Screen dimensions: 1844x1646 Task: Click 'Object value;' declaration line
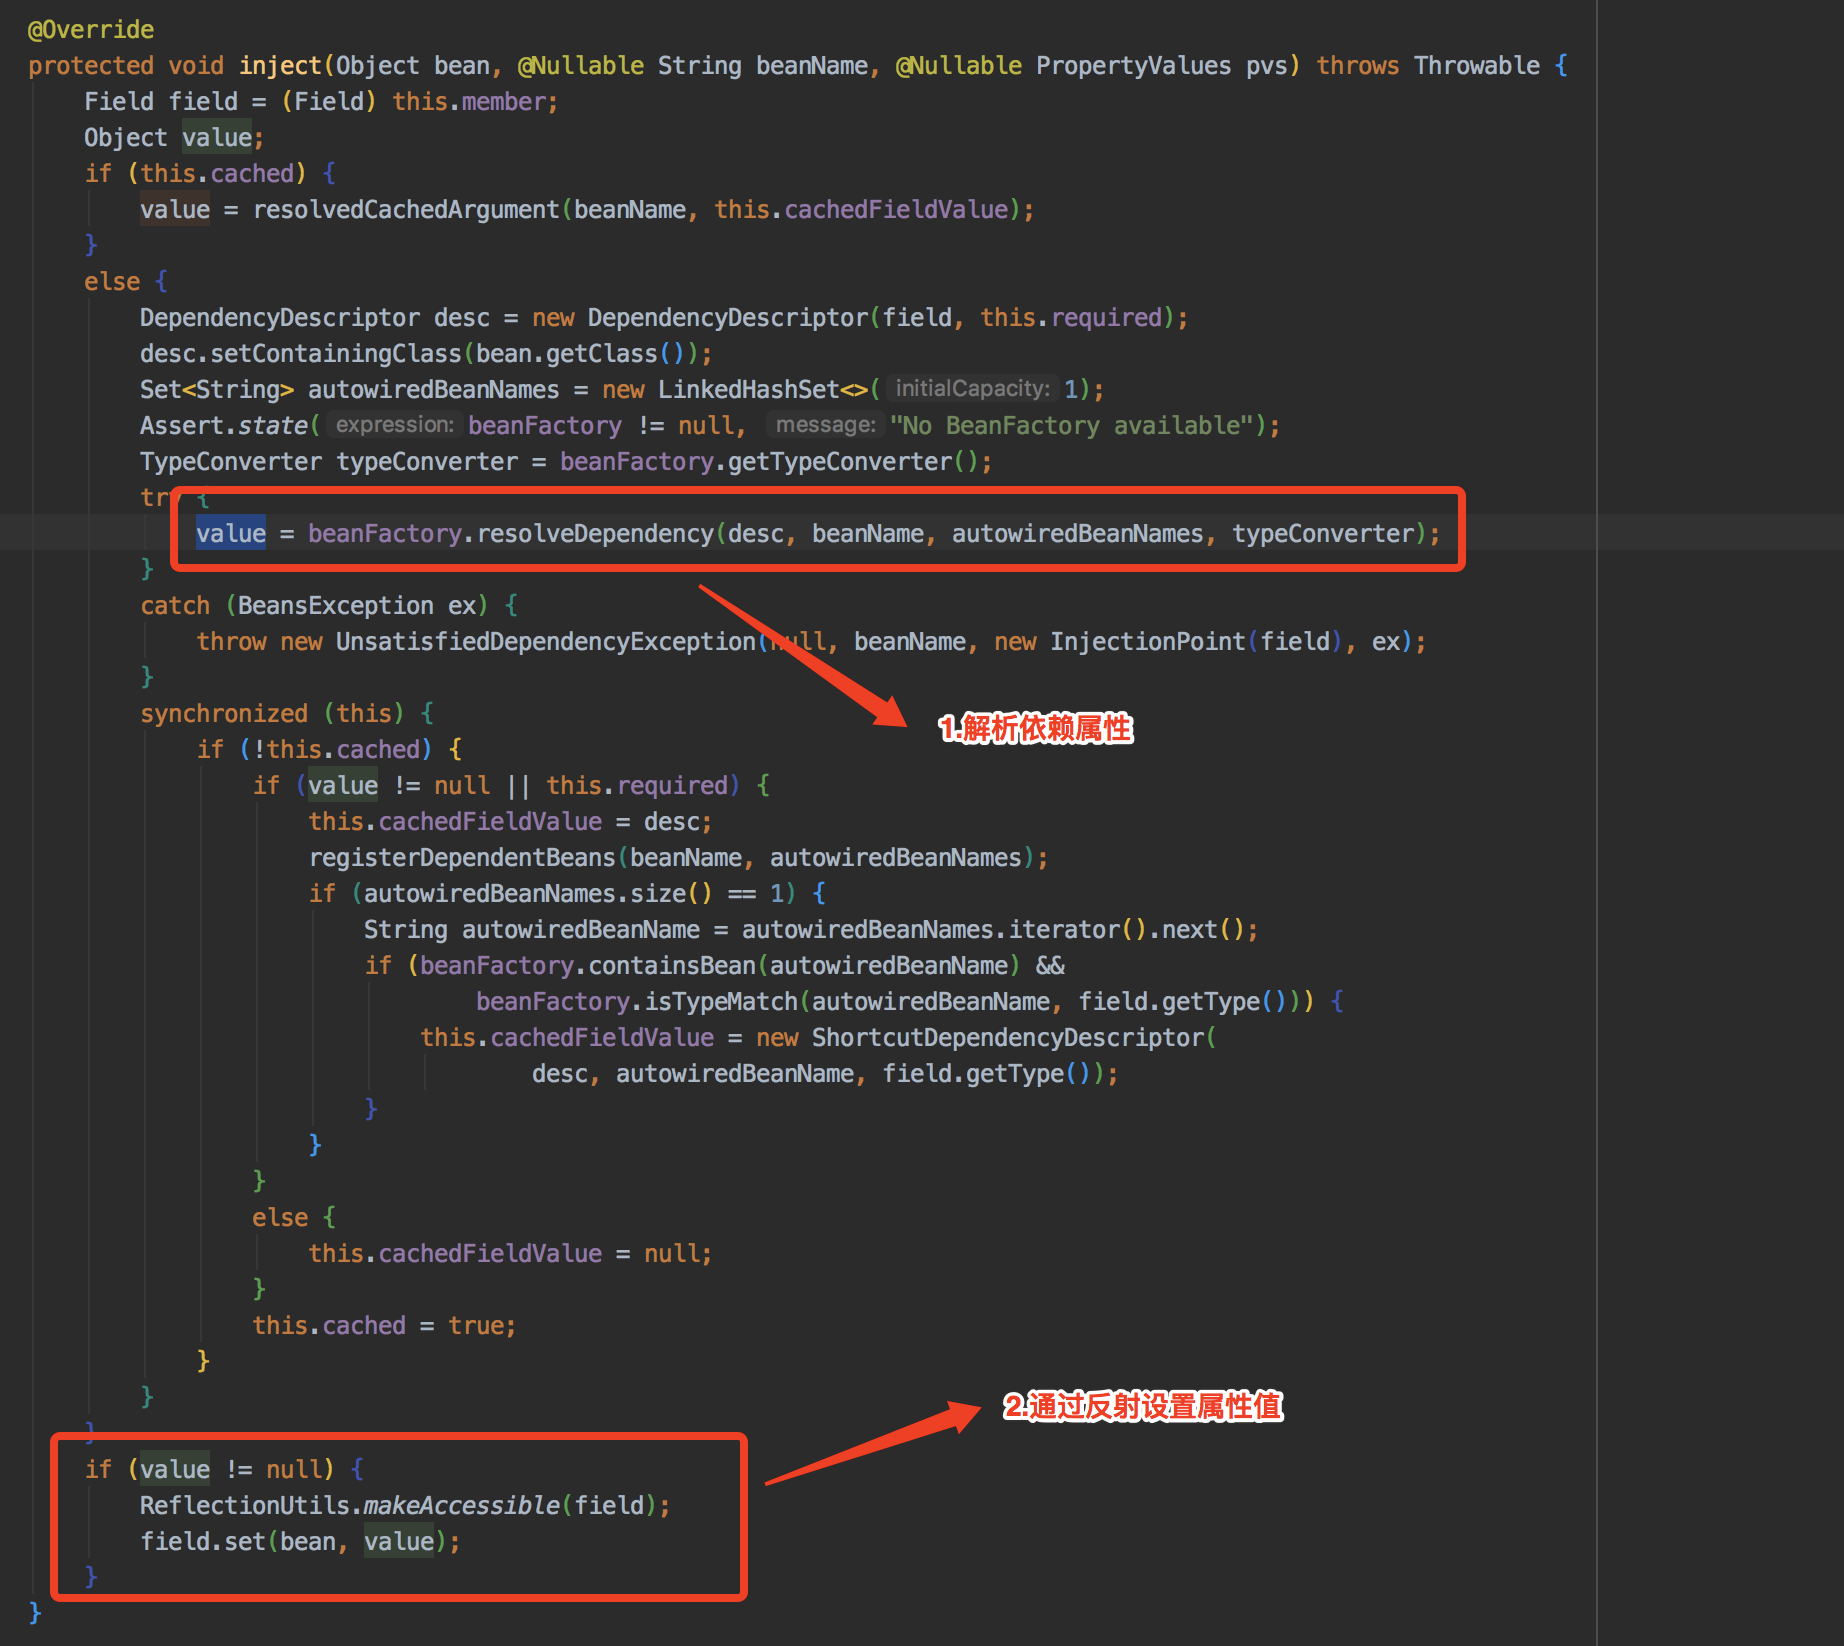point(174,138)
